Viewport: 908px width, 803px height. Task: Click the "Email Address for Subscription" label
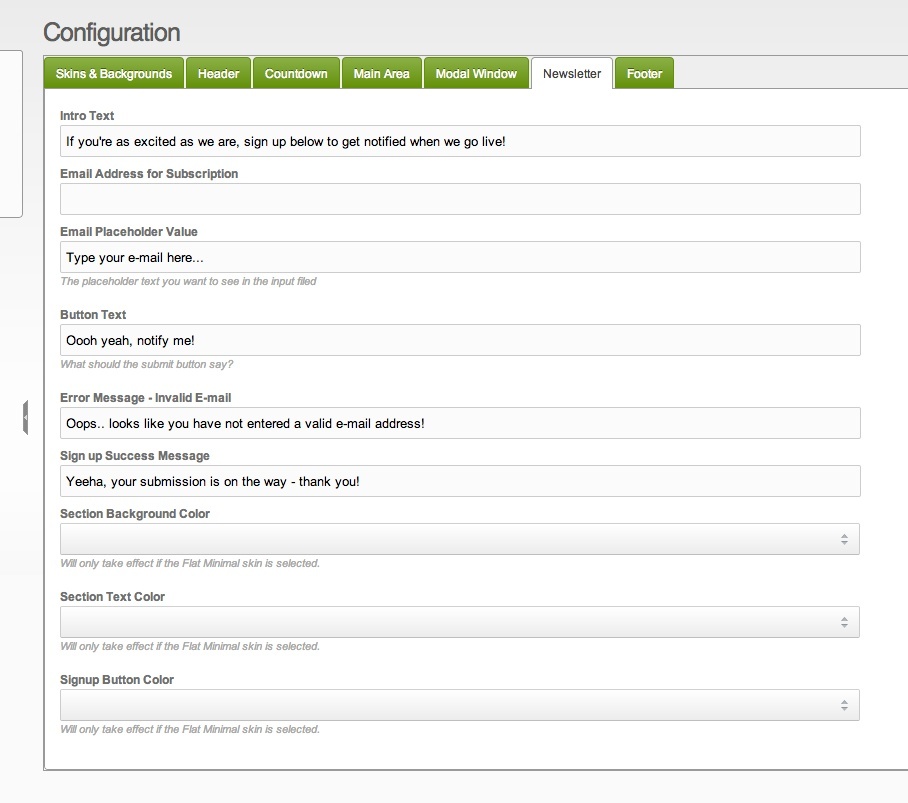(x=149, y=174)
